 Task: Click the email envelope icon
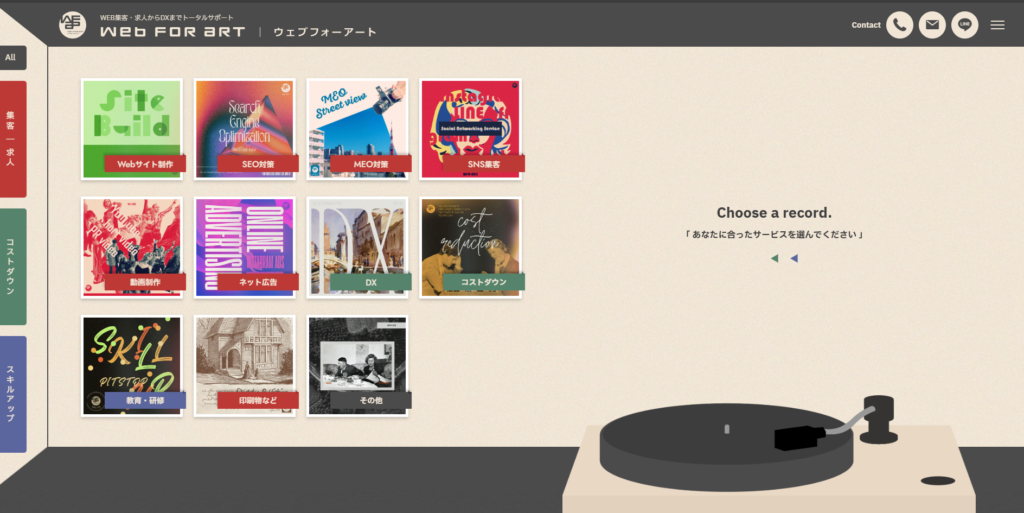[932, 25]
